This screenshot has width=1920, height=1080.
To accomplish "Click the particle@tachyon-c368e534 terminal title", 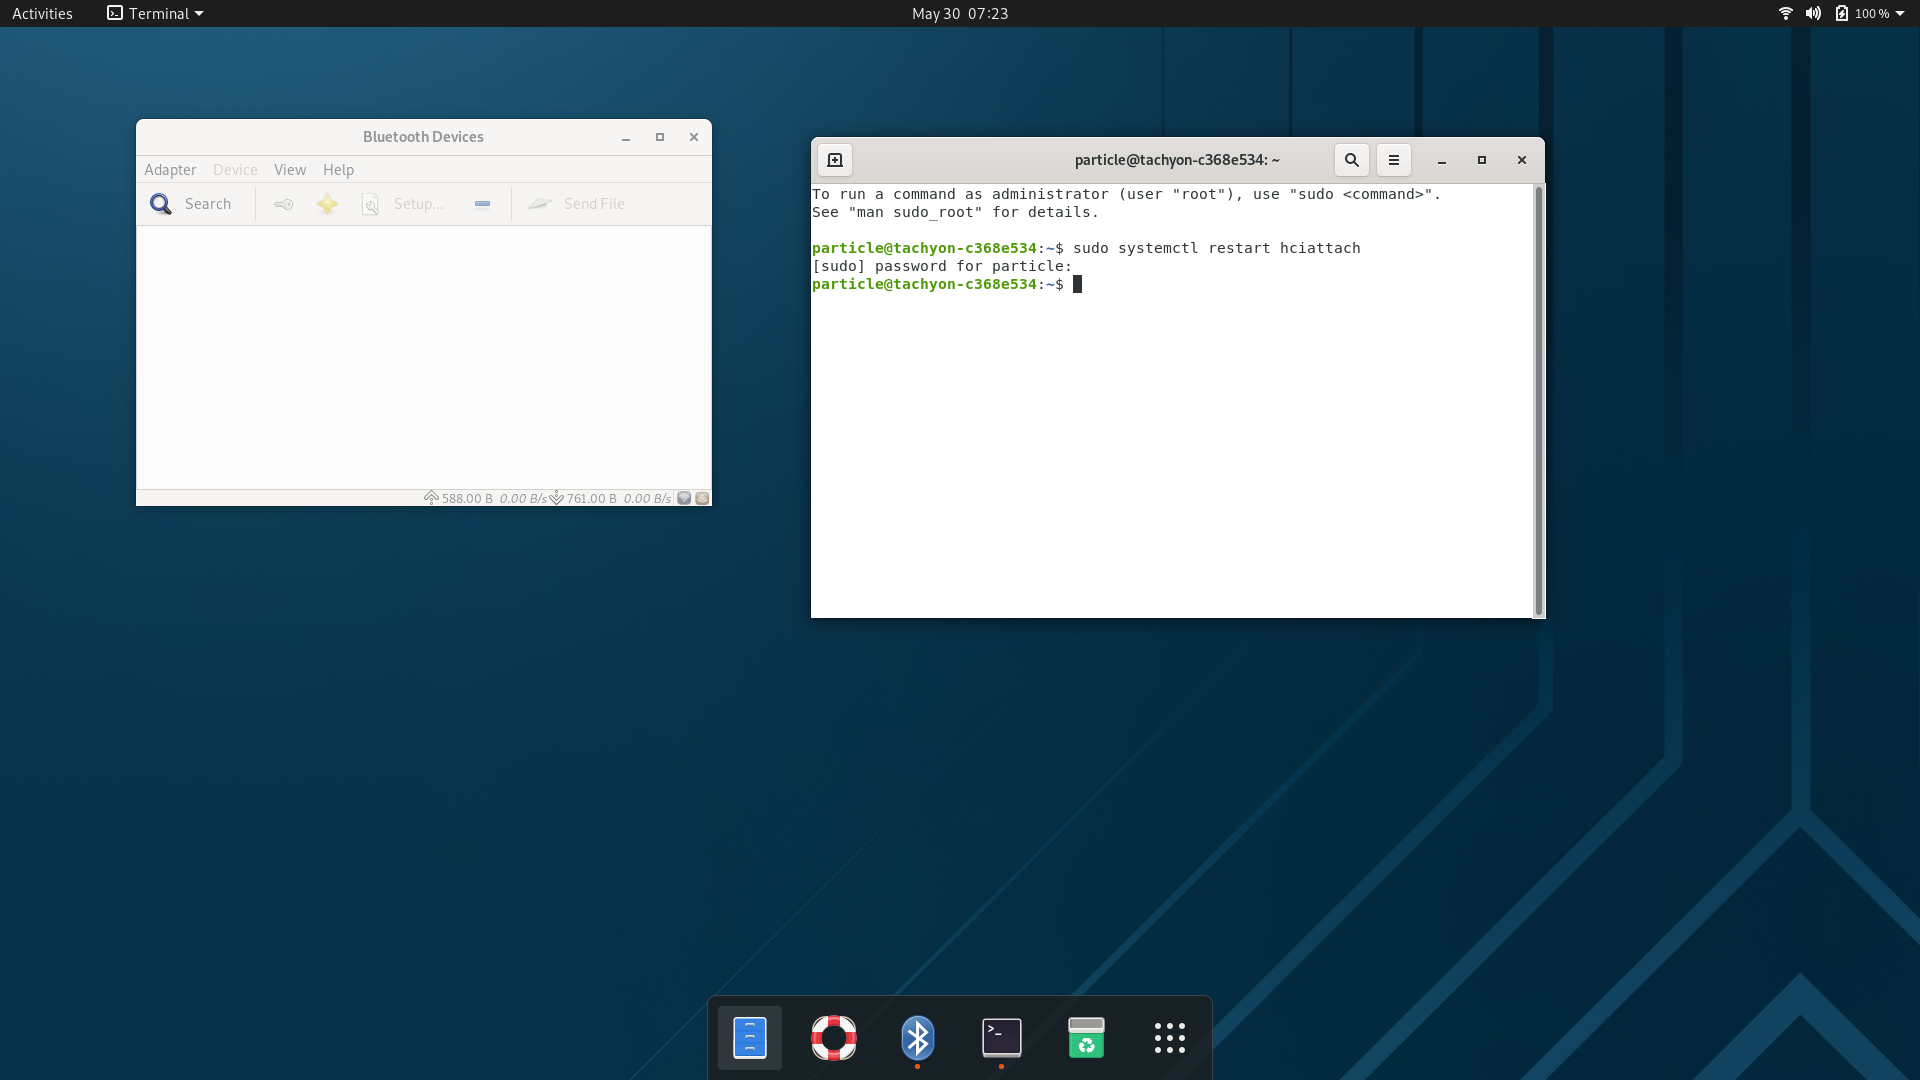I will (x=1177, y=160).
